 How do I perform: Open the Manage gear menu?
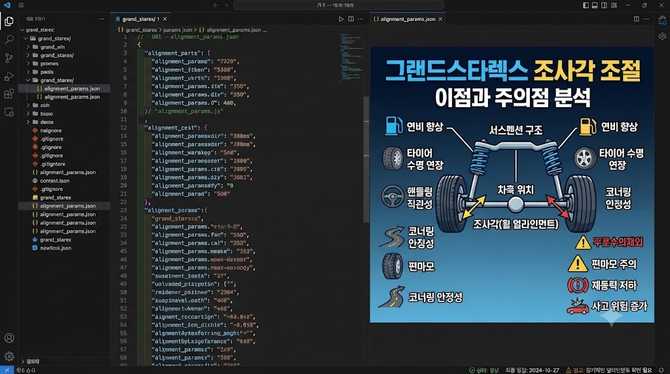9,356
